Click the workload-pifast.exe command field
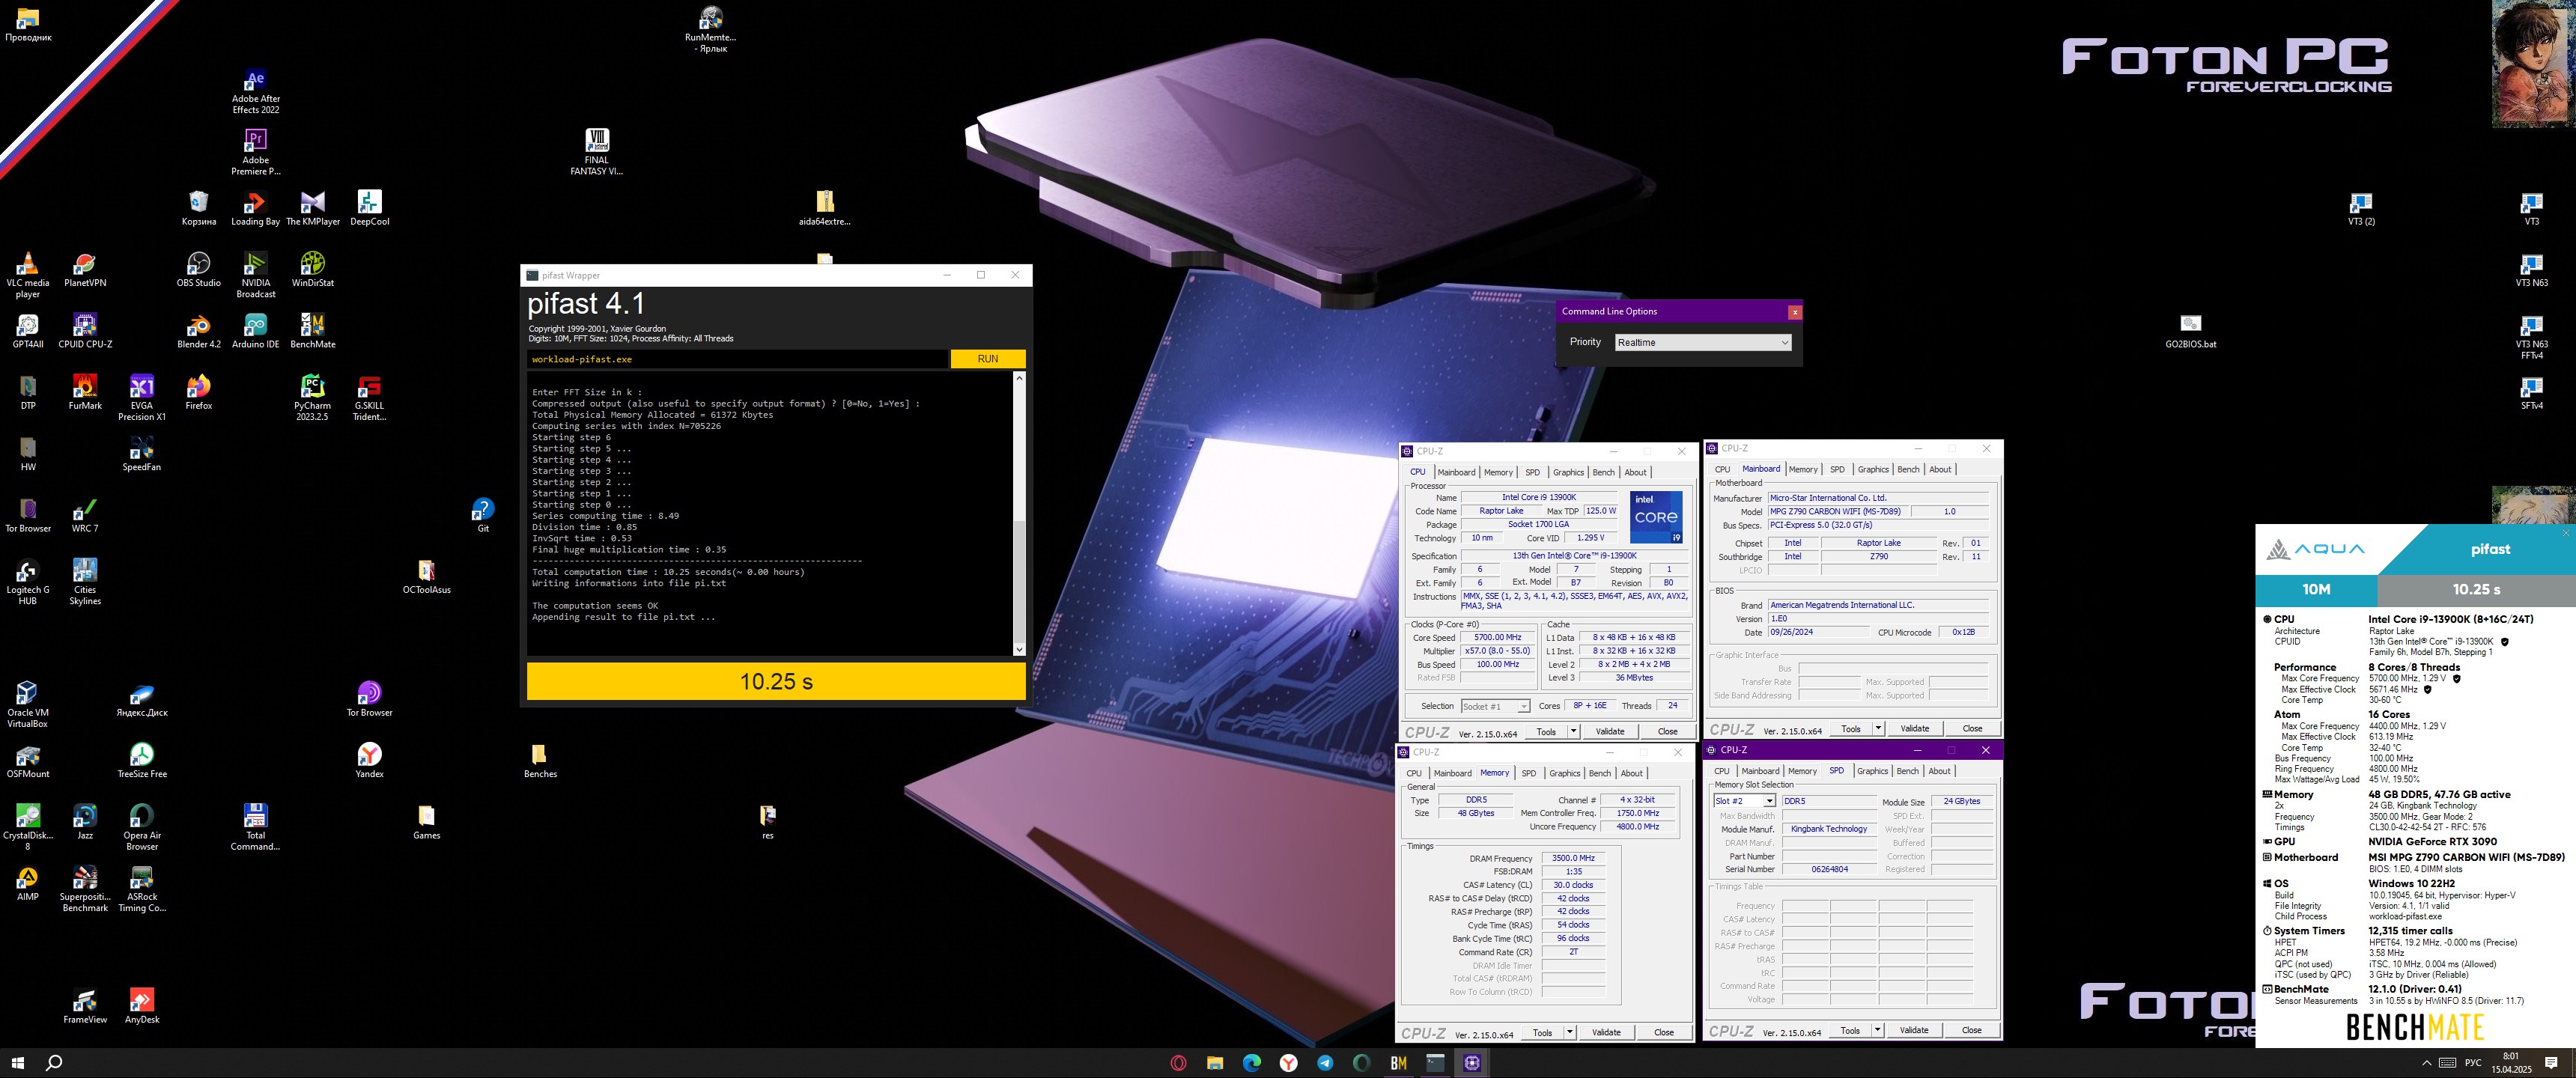This screenshot has height=1078, width=2576. tap(737, 359)
